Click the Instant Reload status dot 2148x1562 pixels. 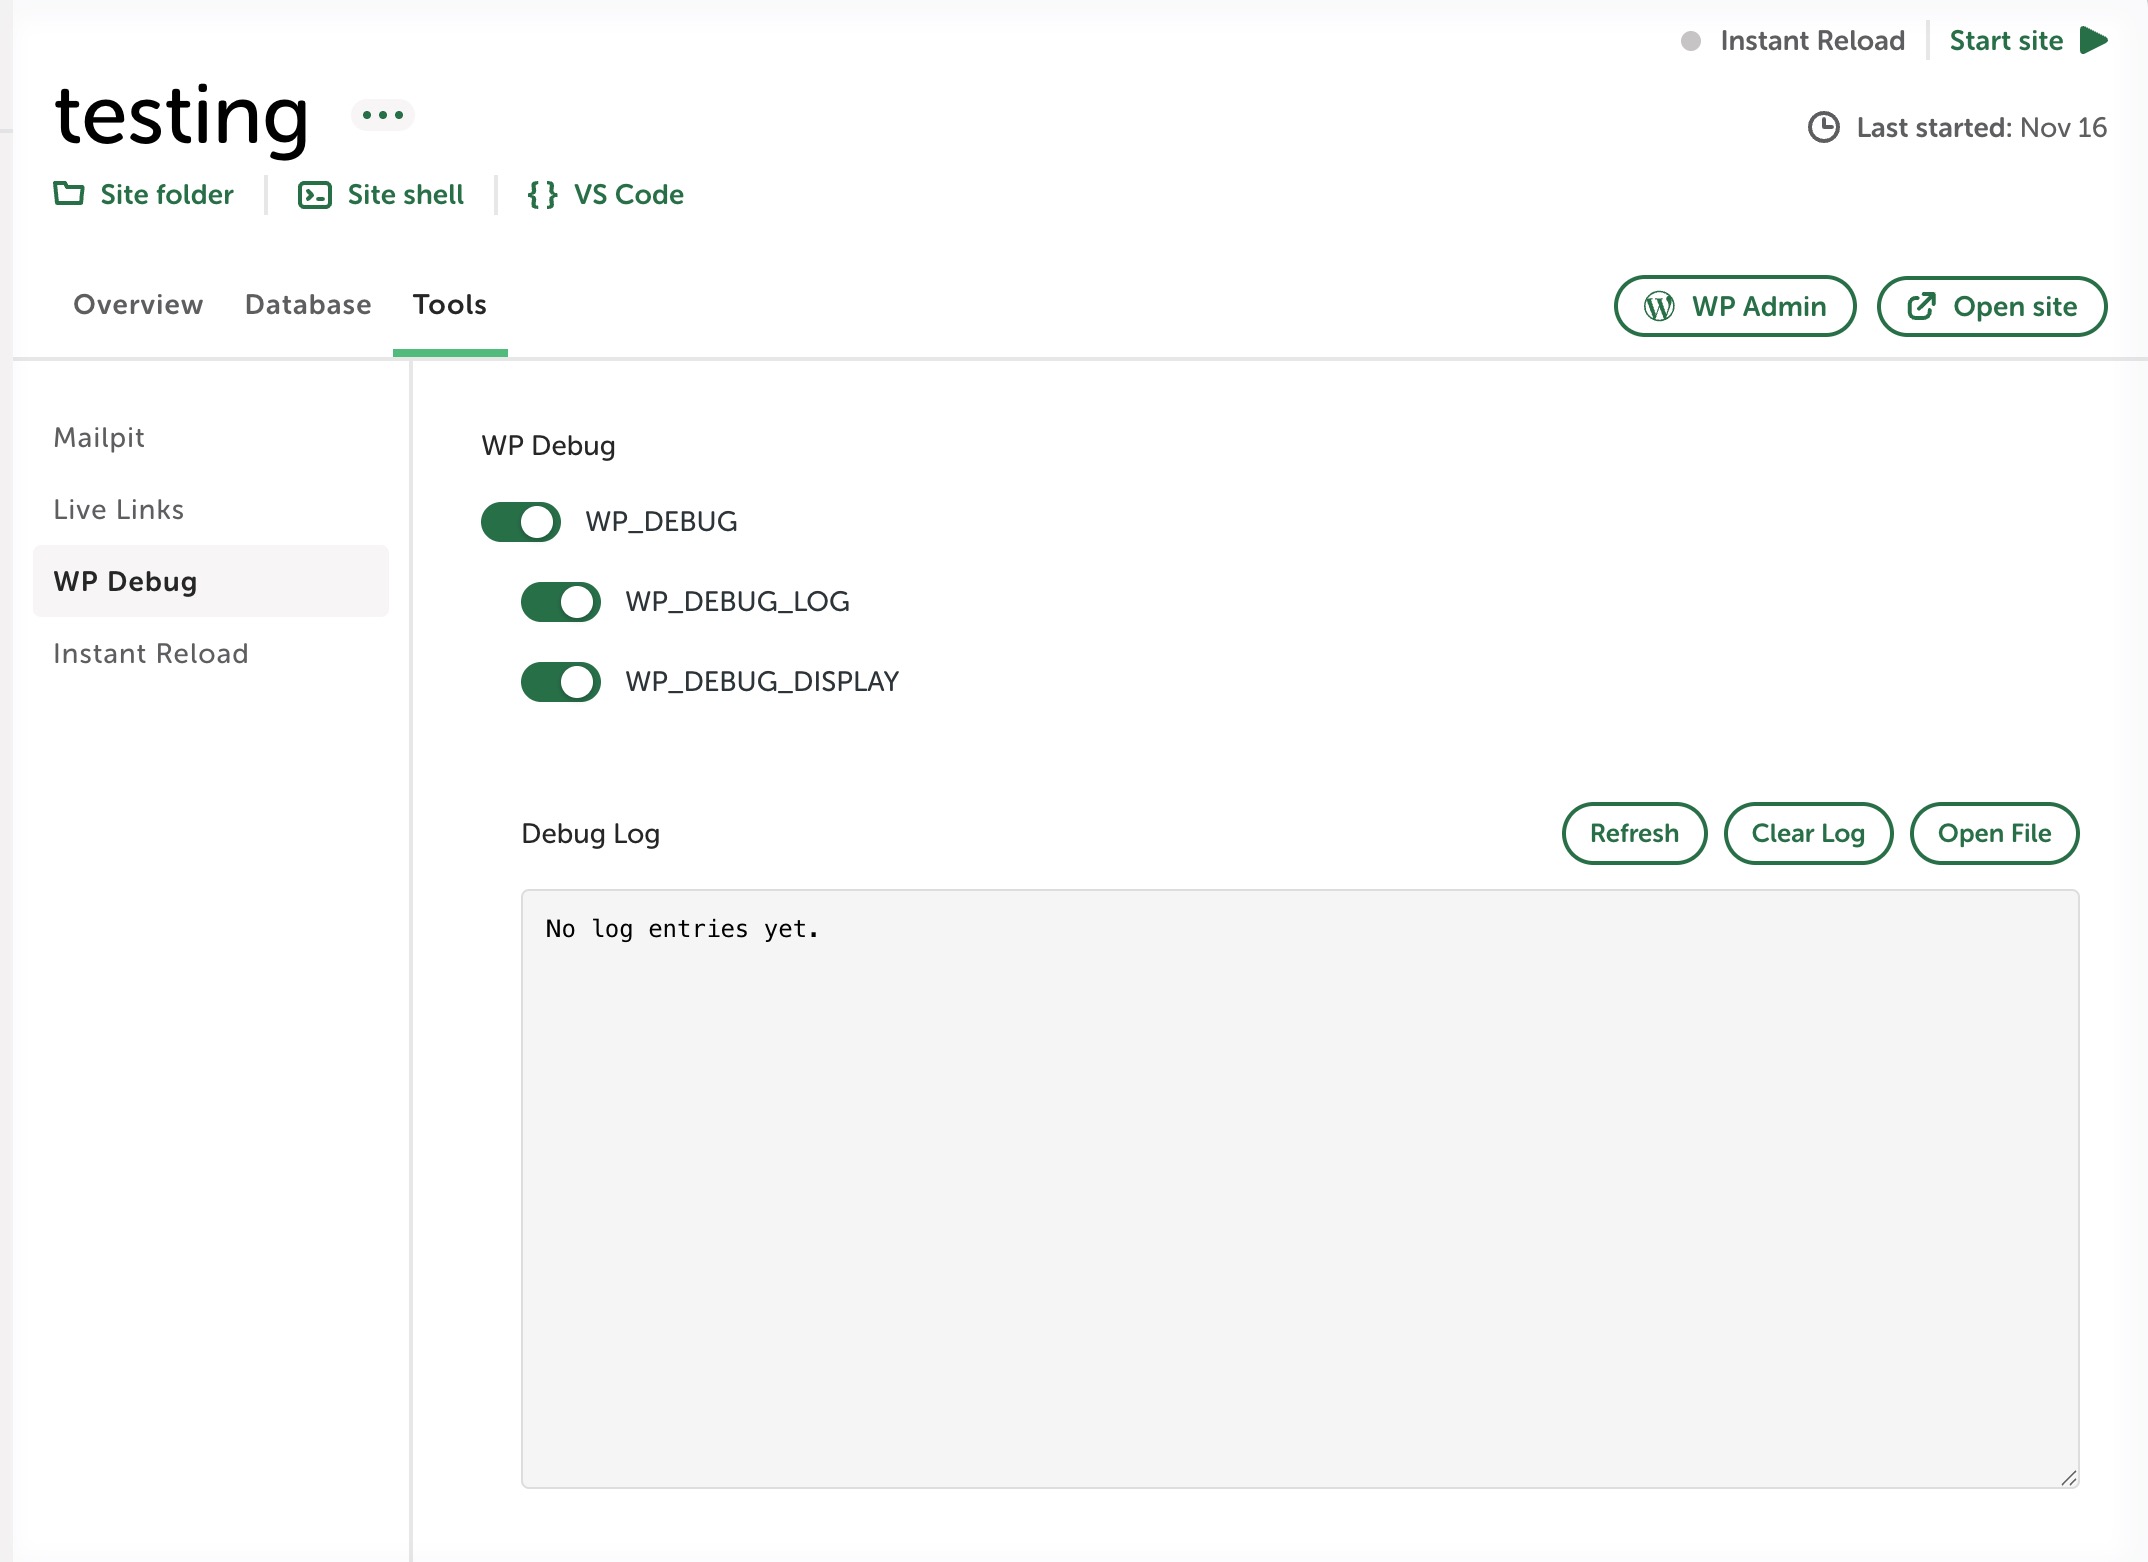pyautogui.click(x=1690, y=41)
